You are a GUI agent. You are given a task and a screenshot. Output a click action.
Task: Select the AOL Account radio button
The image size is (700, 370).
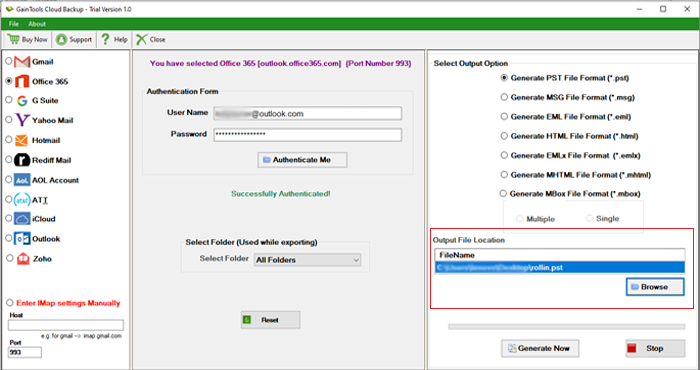pos(8,179)
